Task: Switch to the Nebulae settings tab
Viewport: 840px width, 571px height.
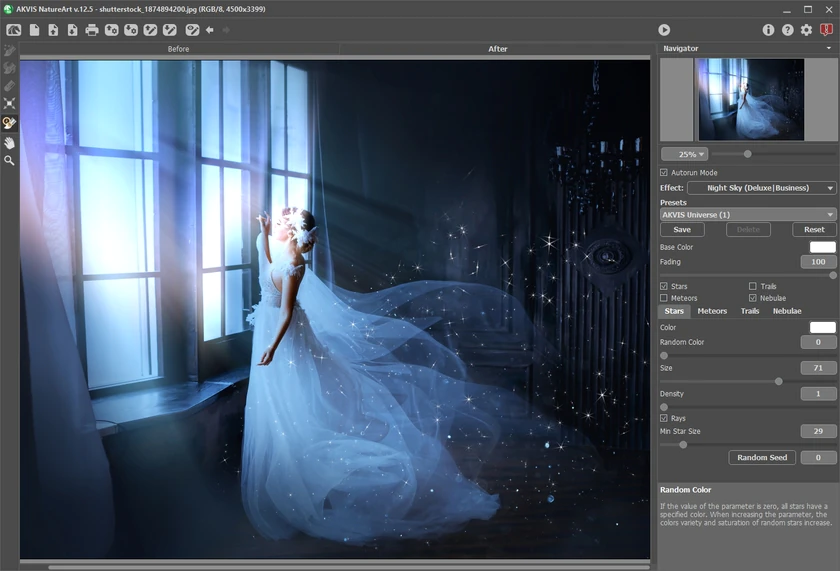Action: coord(787,311)
